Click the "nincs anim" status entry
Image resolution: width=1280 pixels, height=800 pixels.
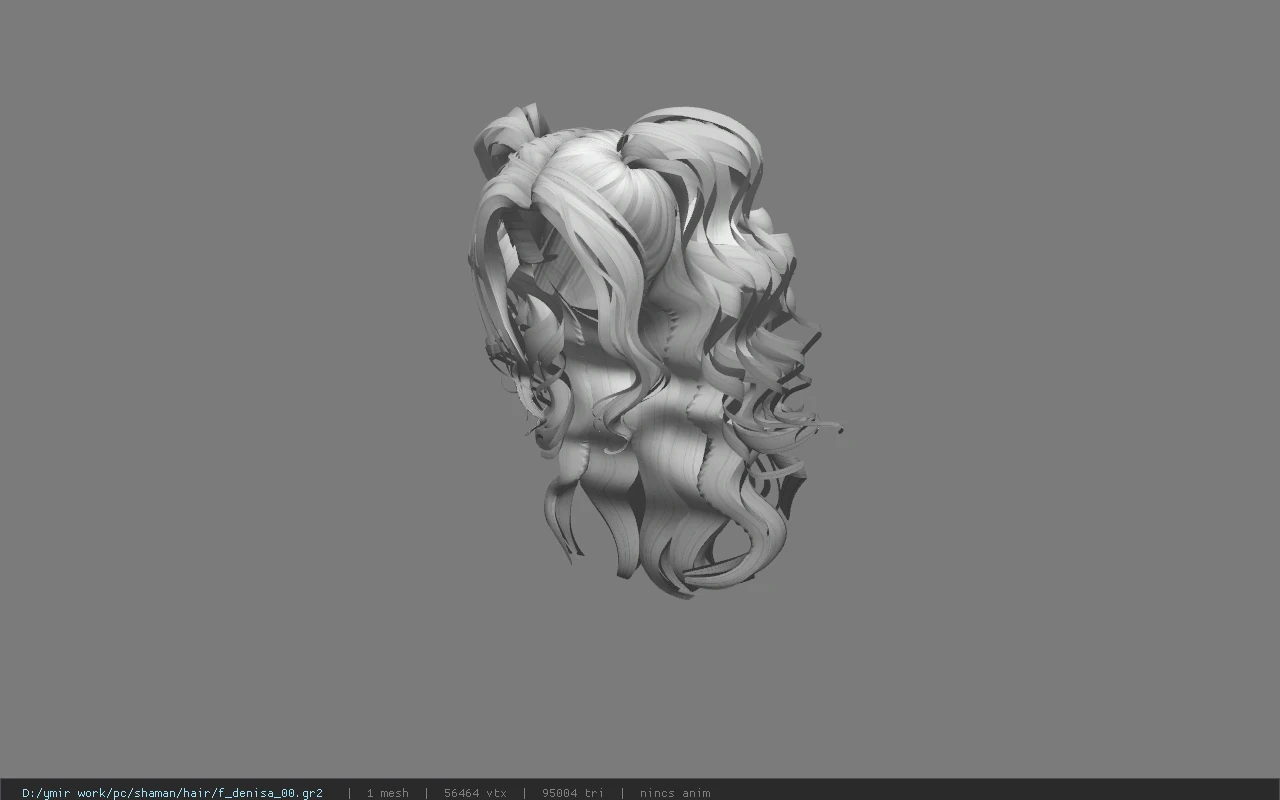click(675, 793)
